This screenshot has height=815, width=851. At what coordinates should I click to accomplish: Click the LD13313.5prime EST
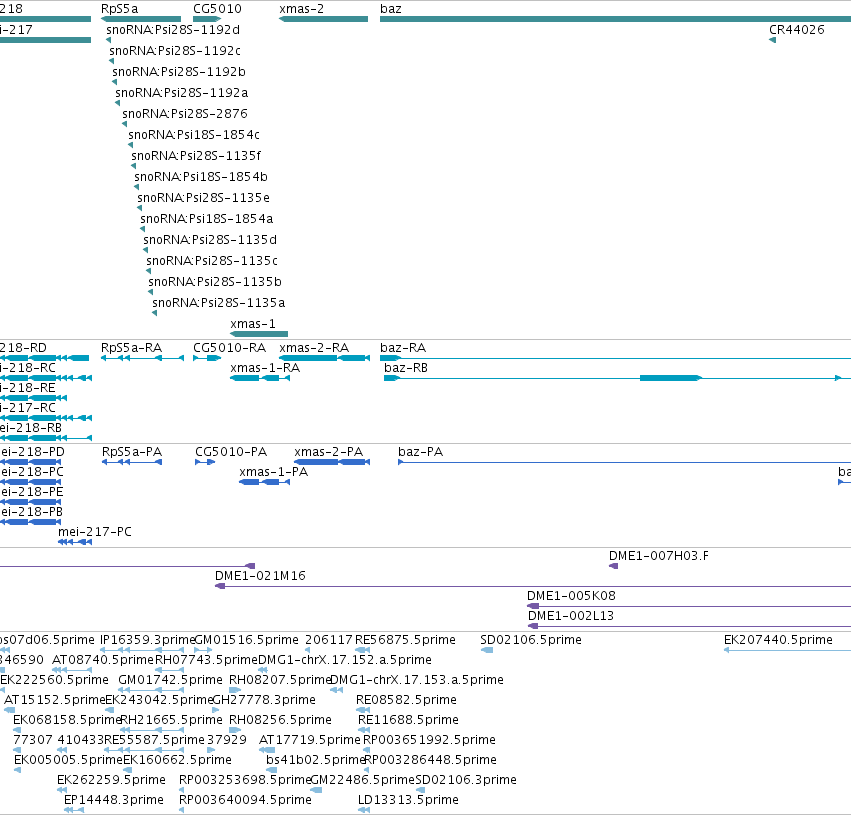point(364,810)
